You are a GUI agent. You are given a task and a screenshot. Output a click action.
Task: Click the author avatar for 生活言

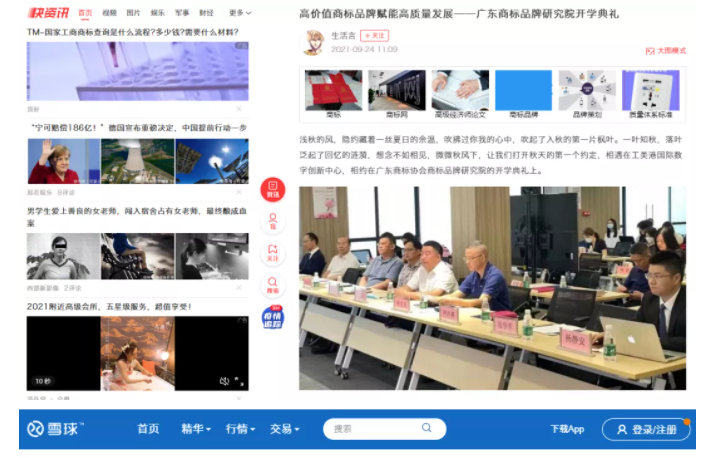pos(313,42)
